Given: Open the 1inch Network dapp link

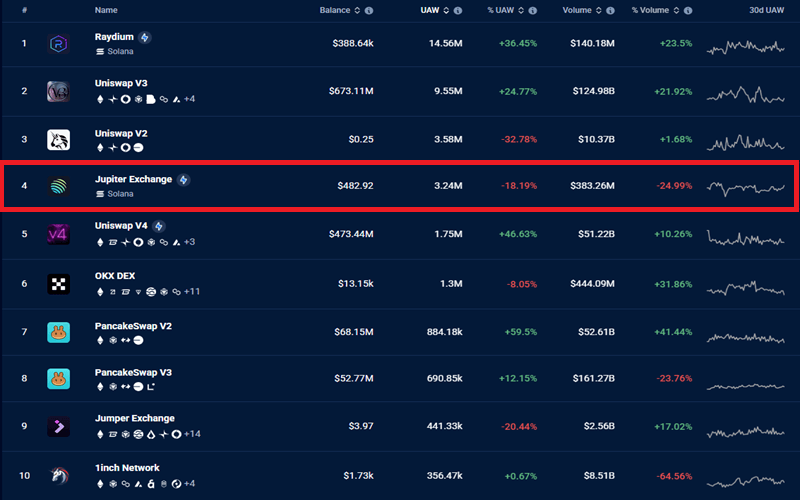Looking at the screenshot, I should point(127,468).
